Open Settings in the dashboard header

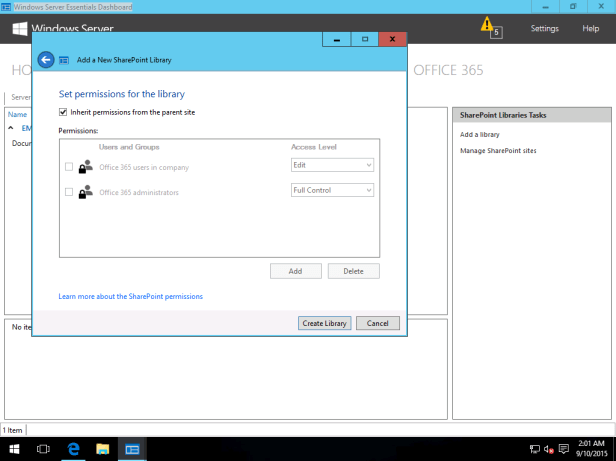coord(544,28)
